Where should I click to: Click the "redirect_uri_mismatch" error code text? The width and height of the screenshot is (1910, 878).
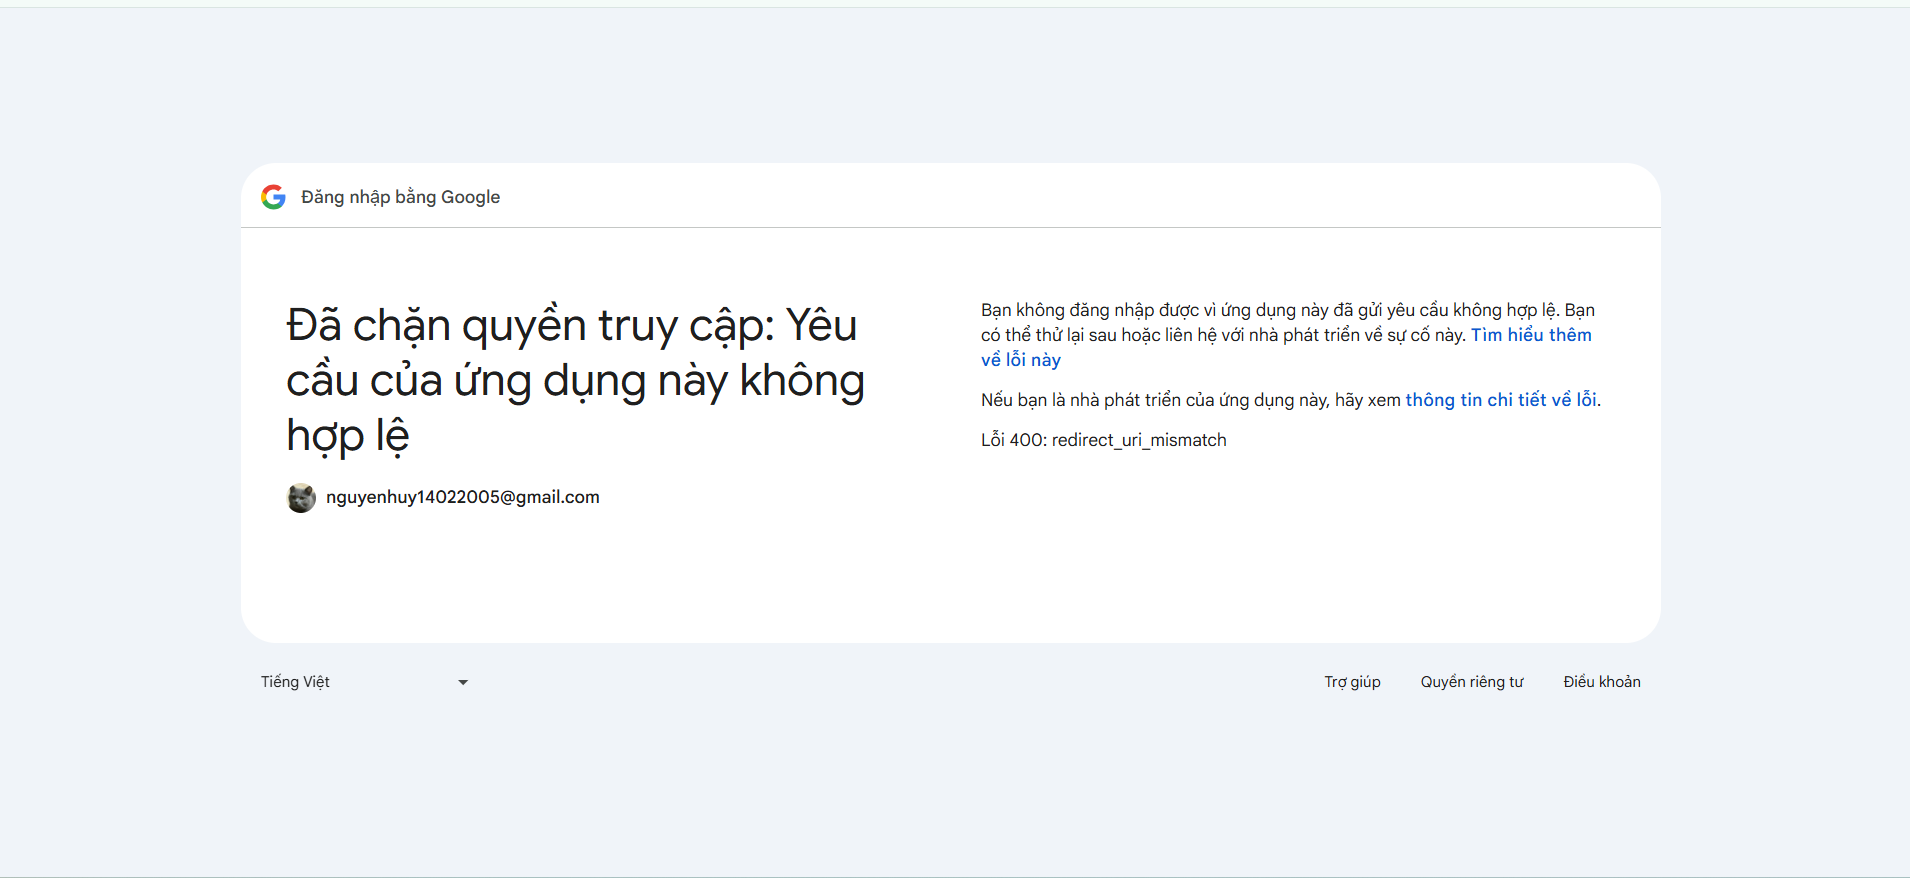(x=1139, y=440)
